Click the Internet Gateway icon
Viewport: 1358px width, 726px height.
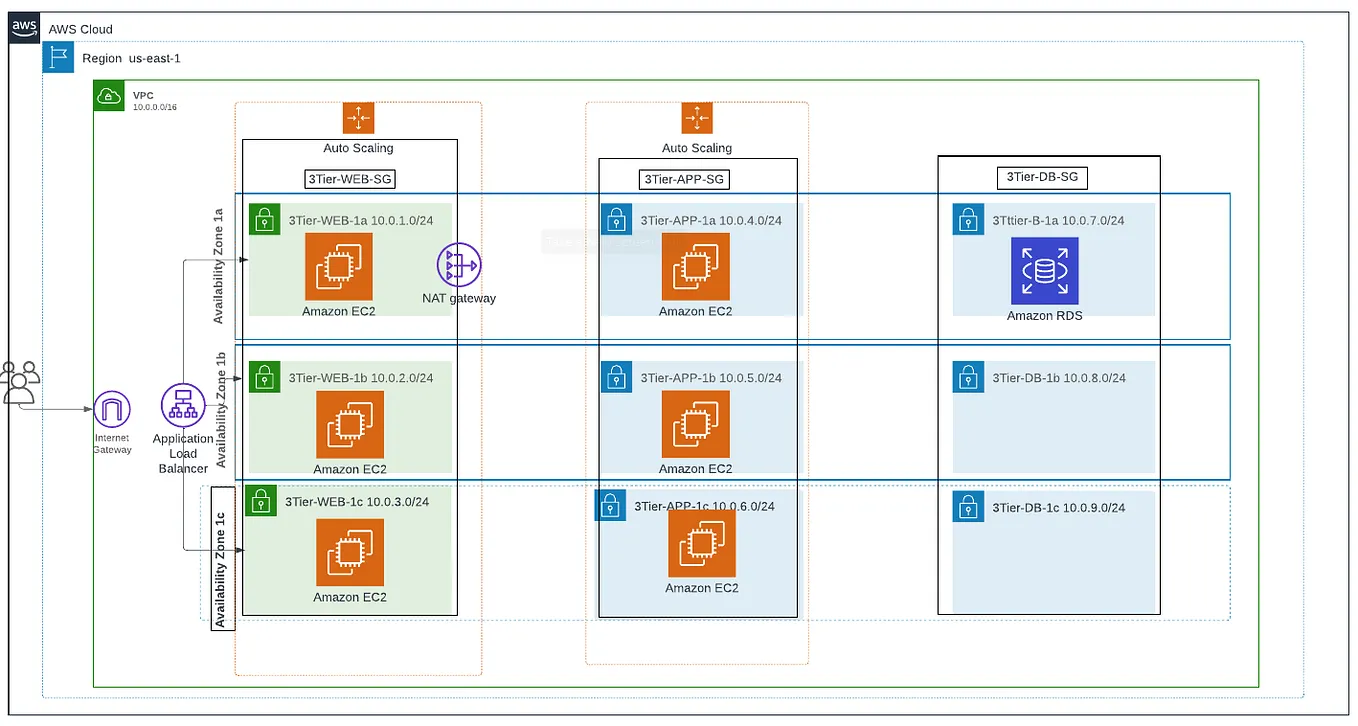pyautogui.click(x=111, y=408)
